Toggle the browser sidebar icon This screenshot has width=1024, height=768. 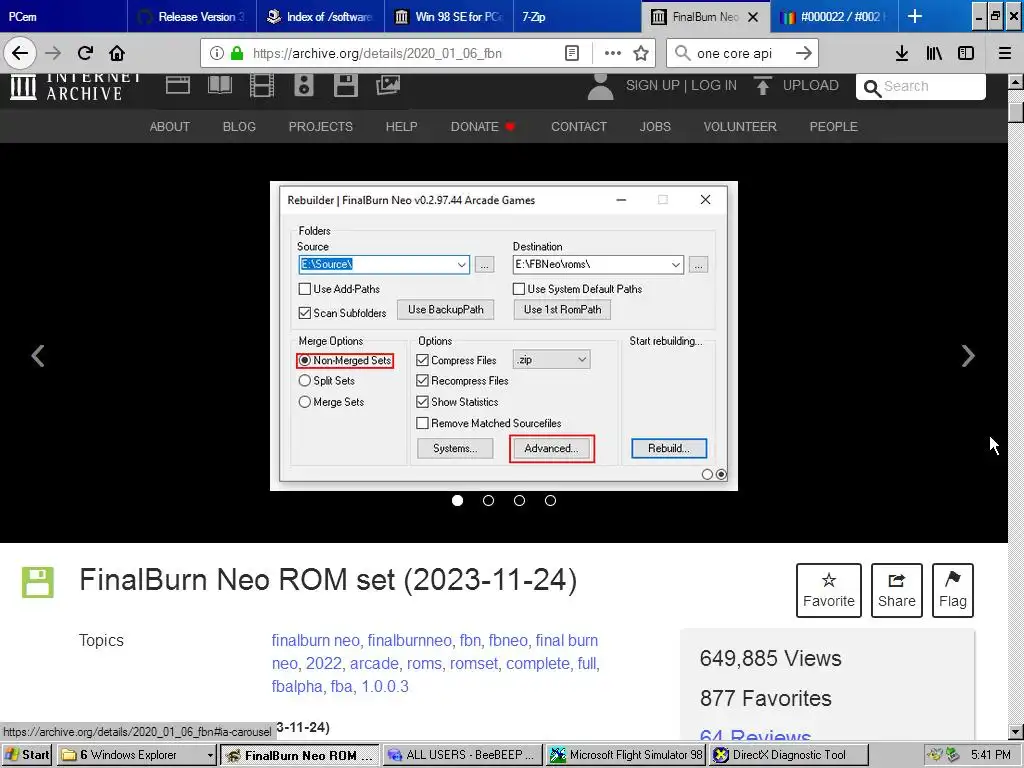coord(966,53)
